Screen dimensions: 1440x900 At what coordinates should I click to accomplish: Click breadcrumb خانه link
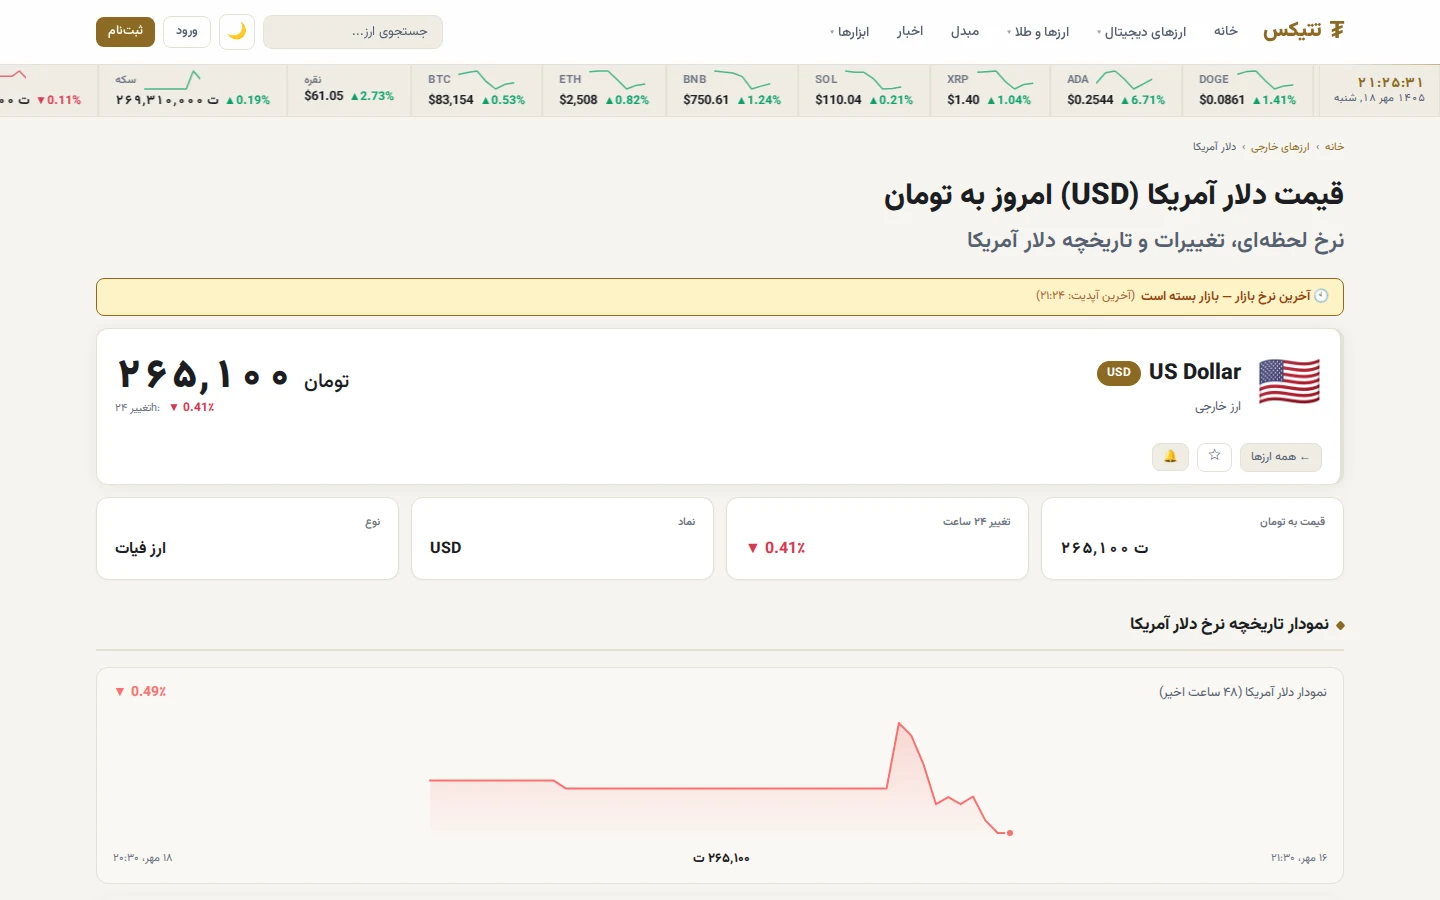pos(1334,147)
